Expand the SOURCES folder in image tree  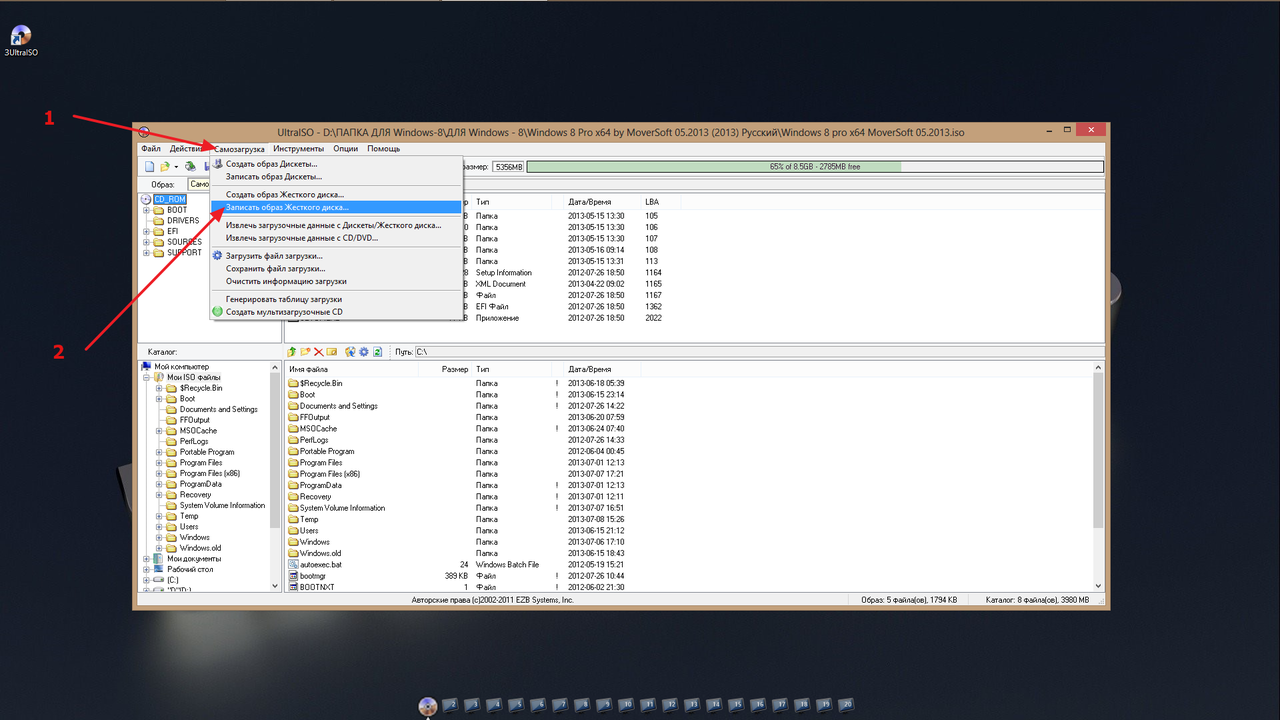[147, 242]
